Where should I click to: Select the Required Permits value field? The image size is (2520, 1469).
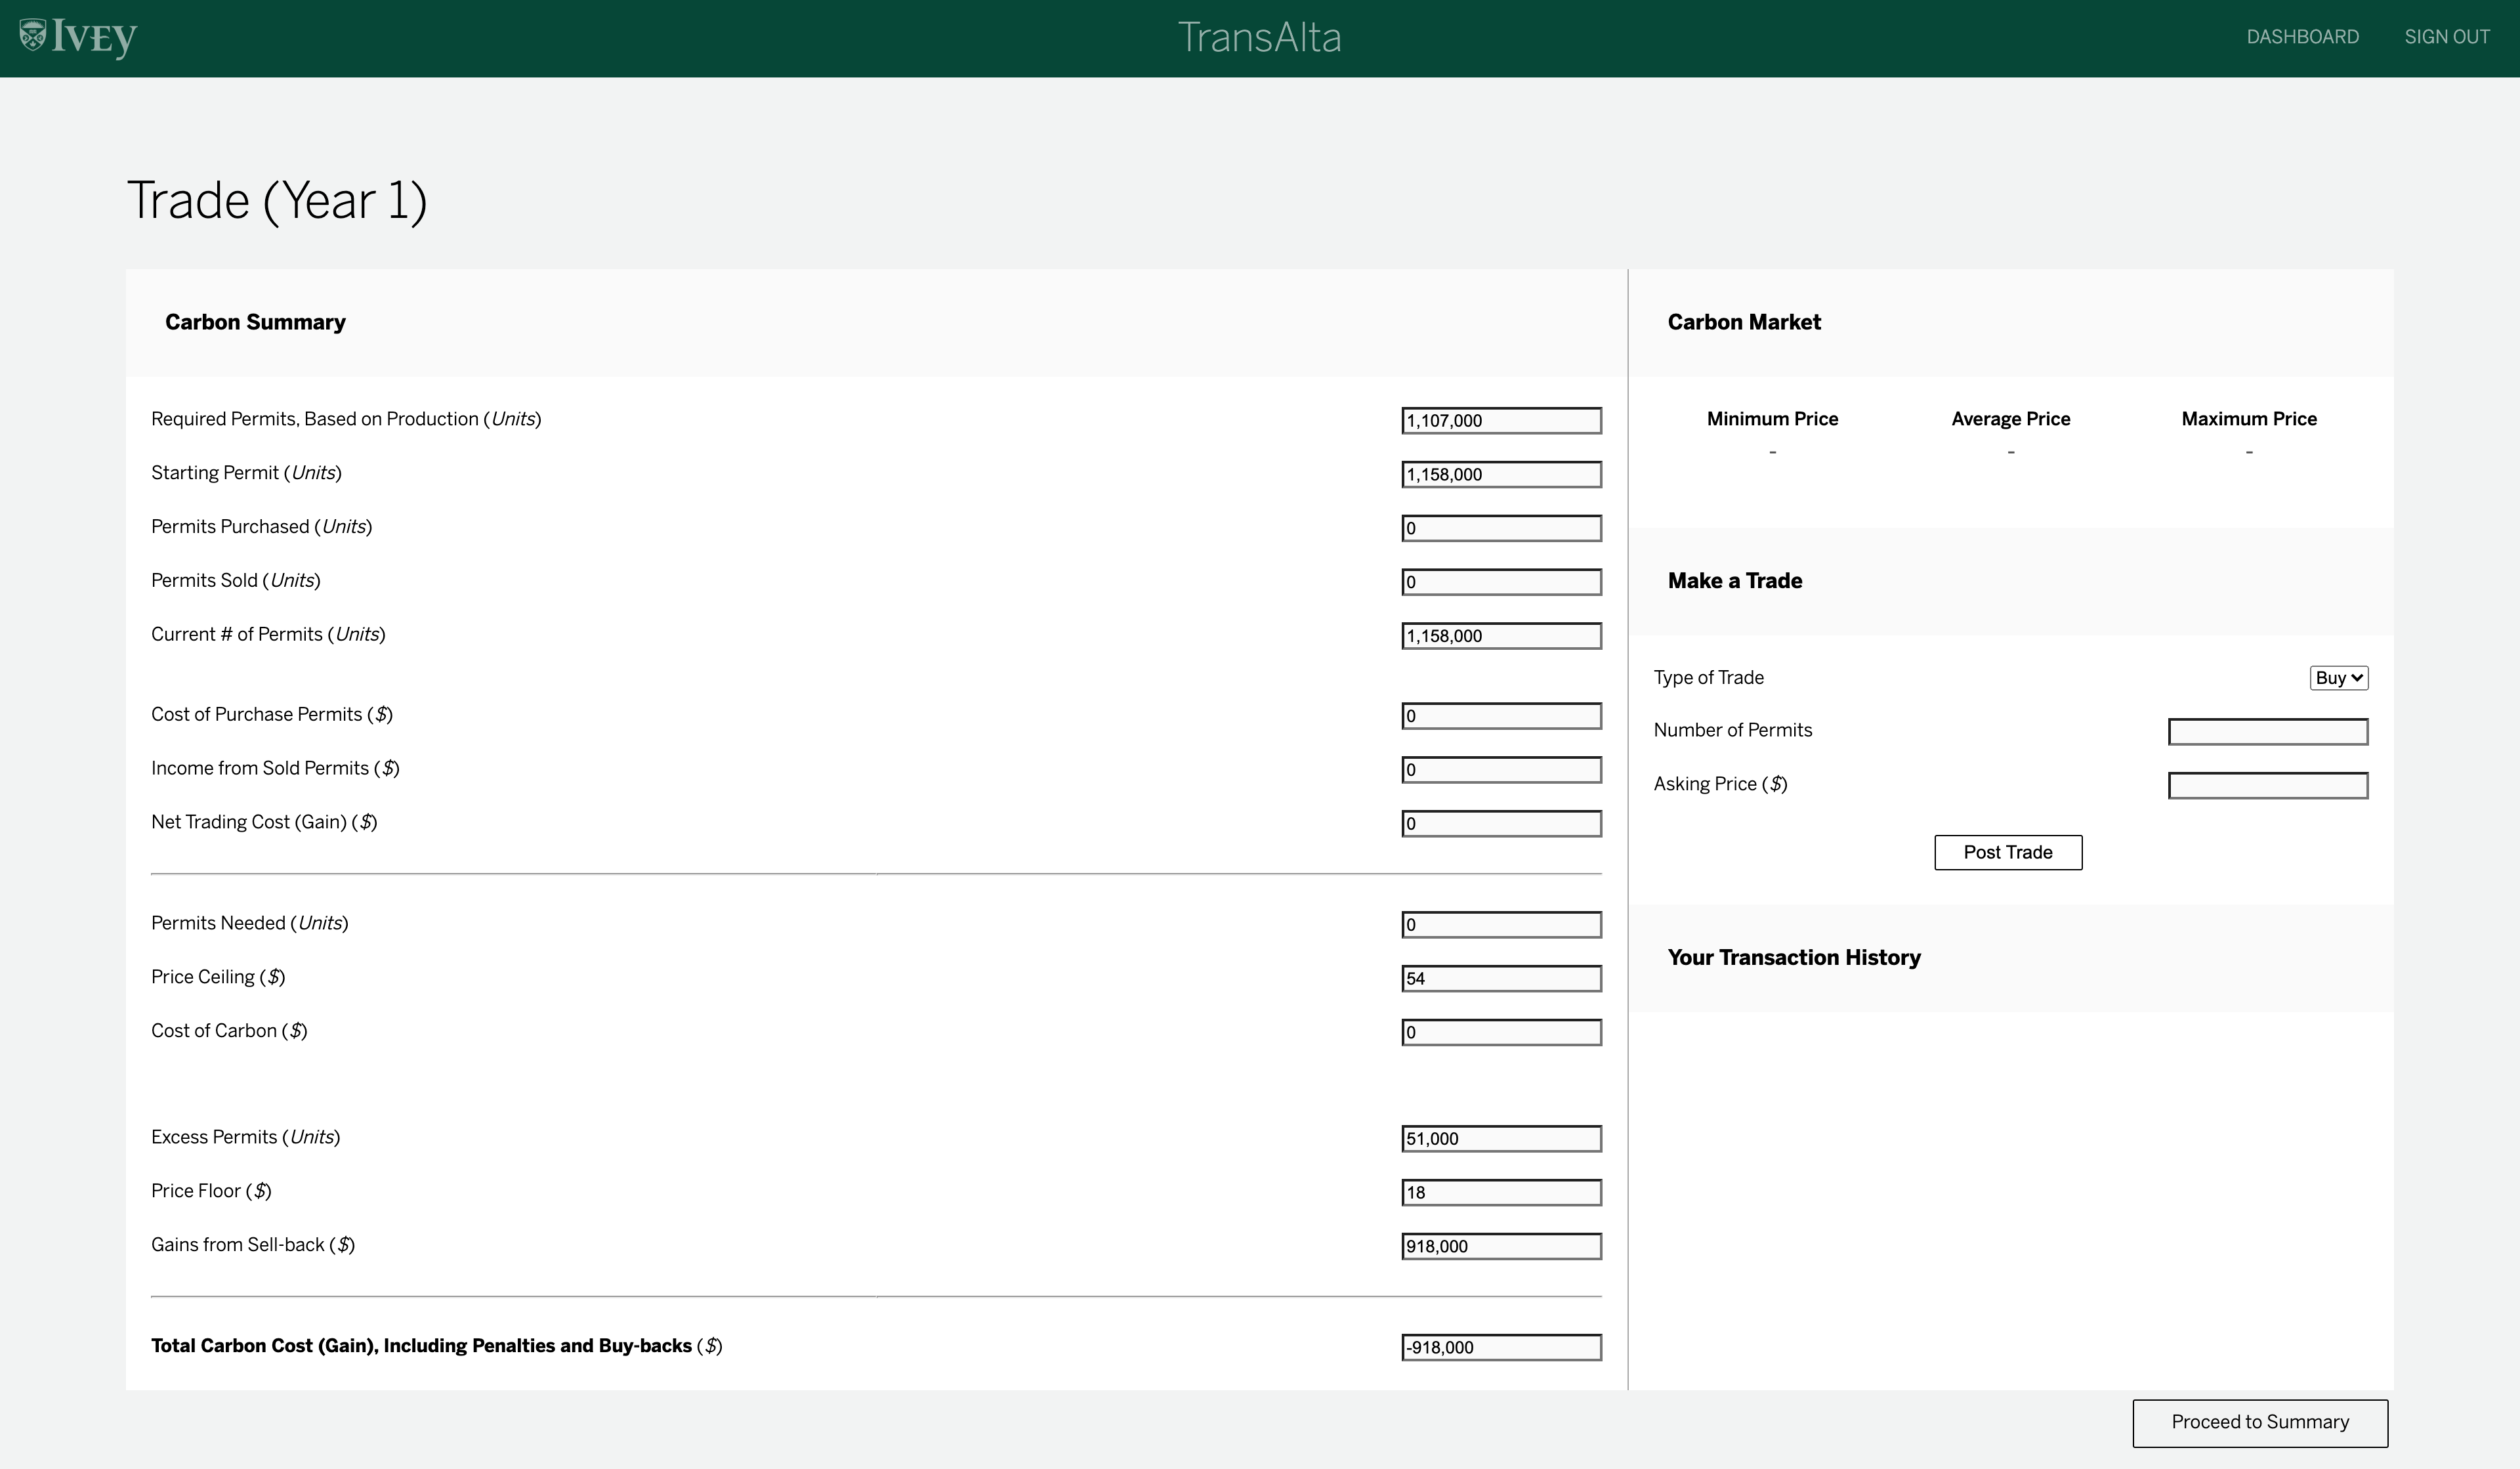1501,421
